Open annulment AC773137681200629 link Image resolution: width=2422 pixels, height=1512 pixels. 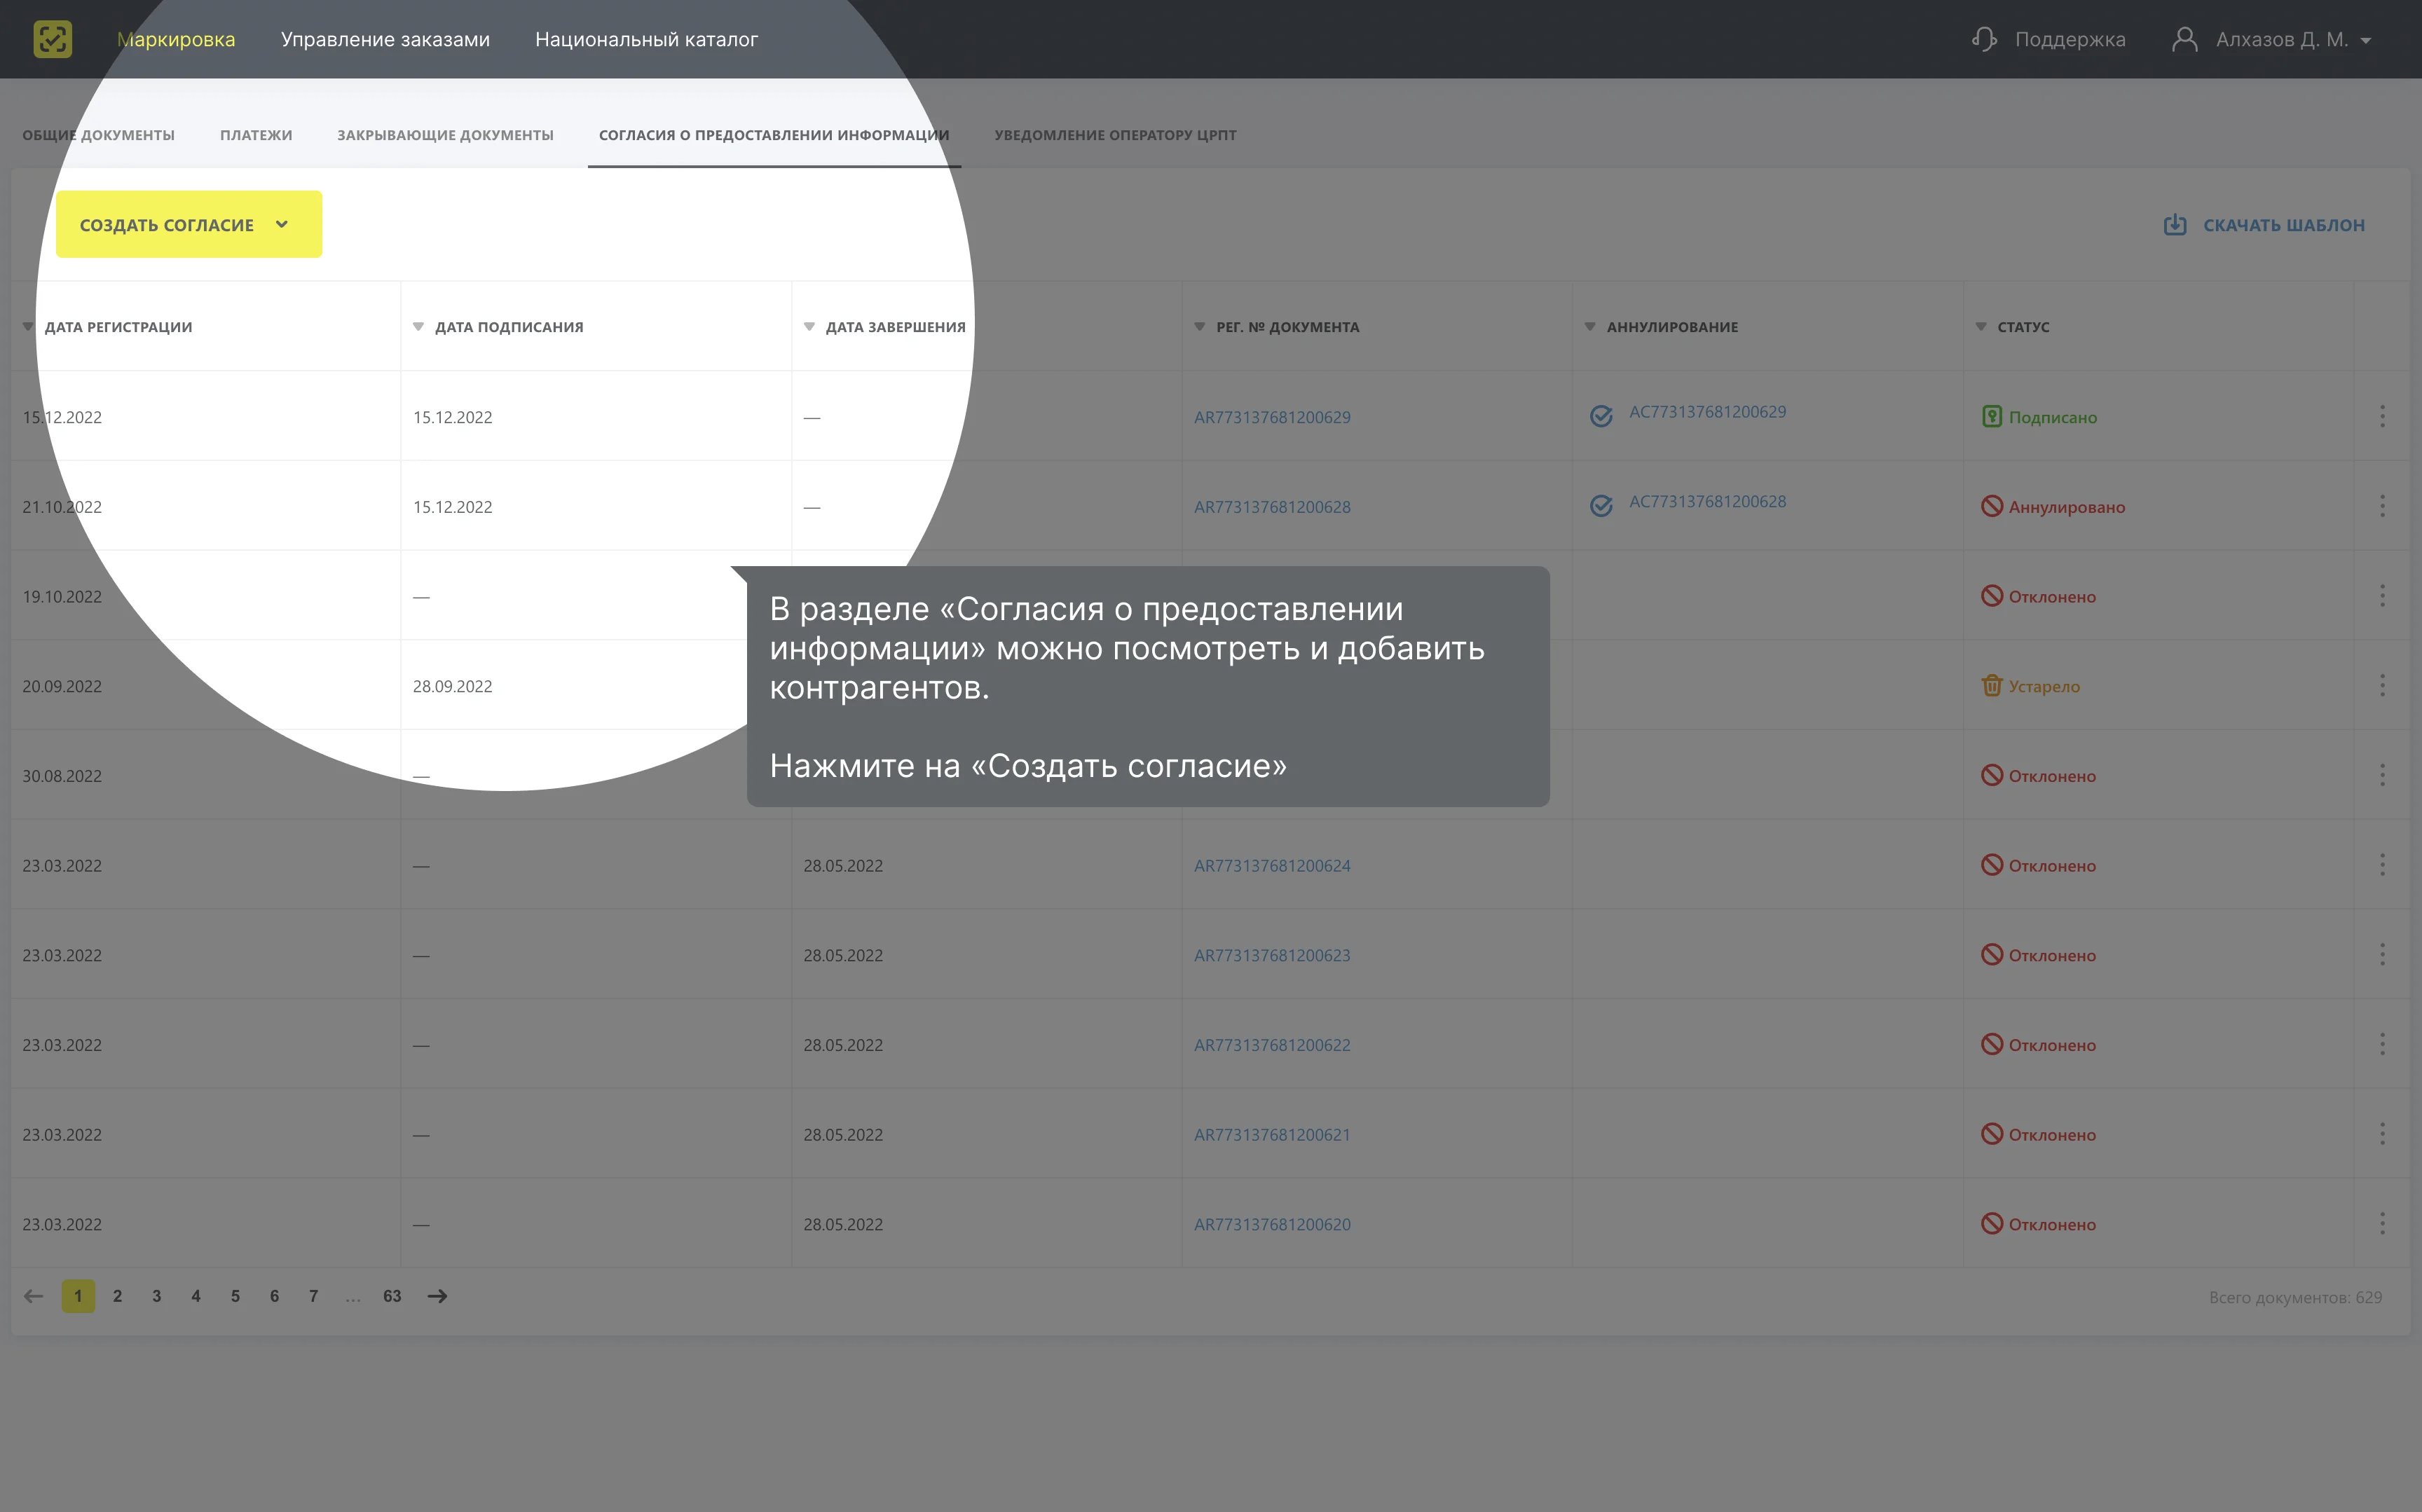click(x=1707, y=411)
